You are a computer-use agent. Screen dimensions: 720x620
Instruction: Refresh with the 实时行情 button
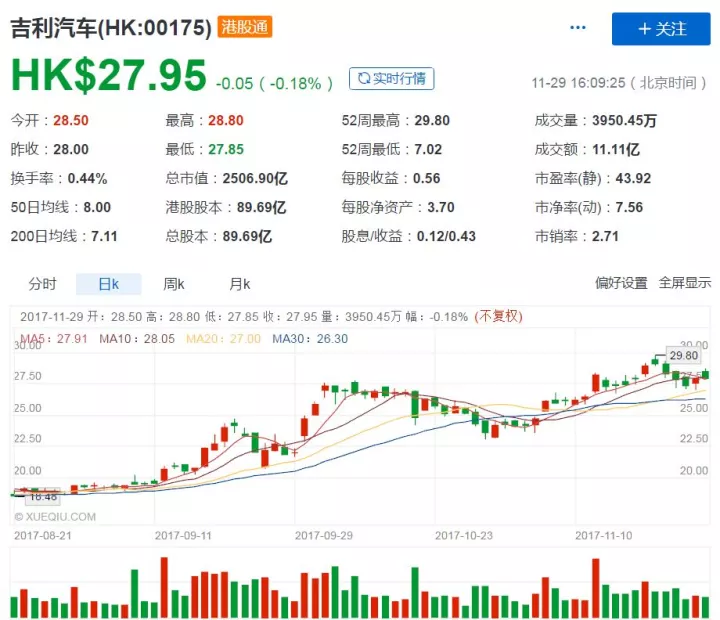391,79
